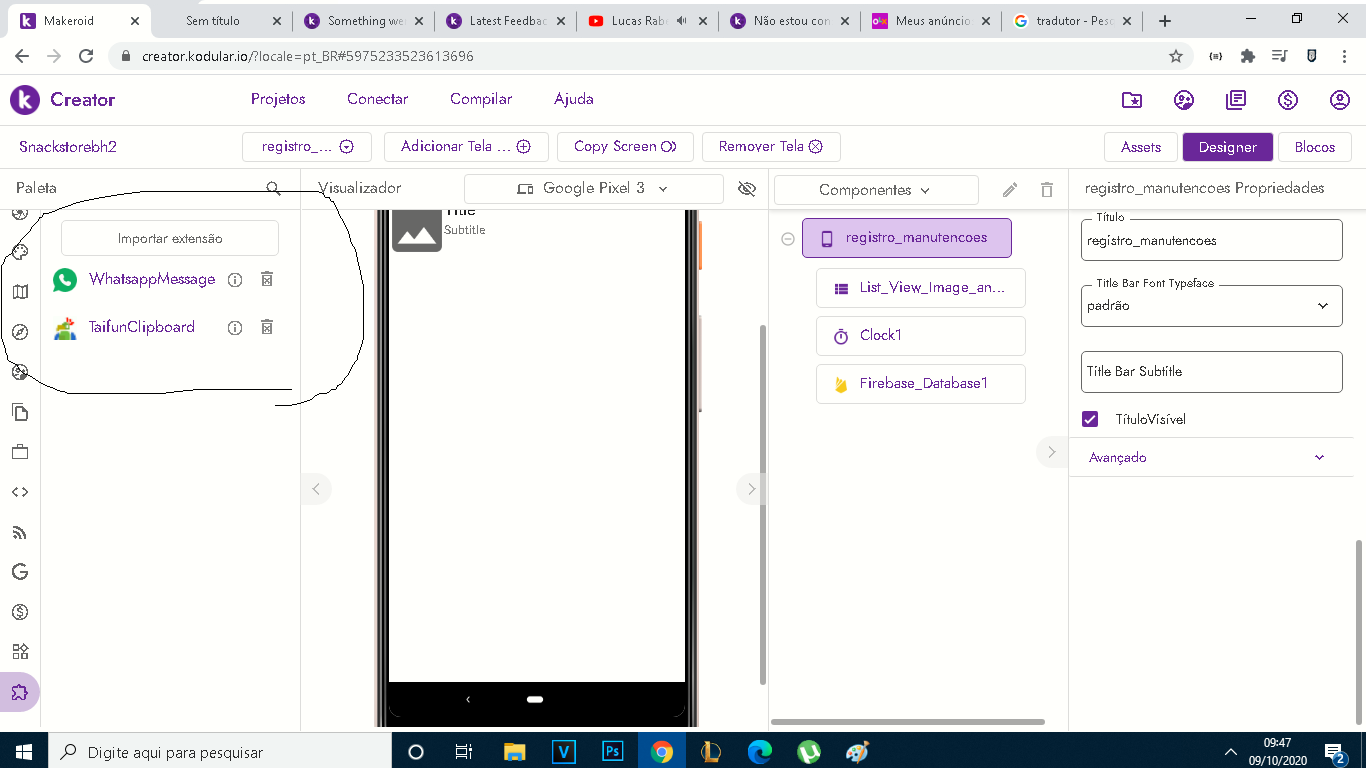Image resolution: width=1366 pixels, height=768 pixels.
Task: Show info for TaifunClipboard extension
Action: (x=235, y=328)
